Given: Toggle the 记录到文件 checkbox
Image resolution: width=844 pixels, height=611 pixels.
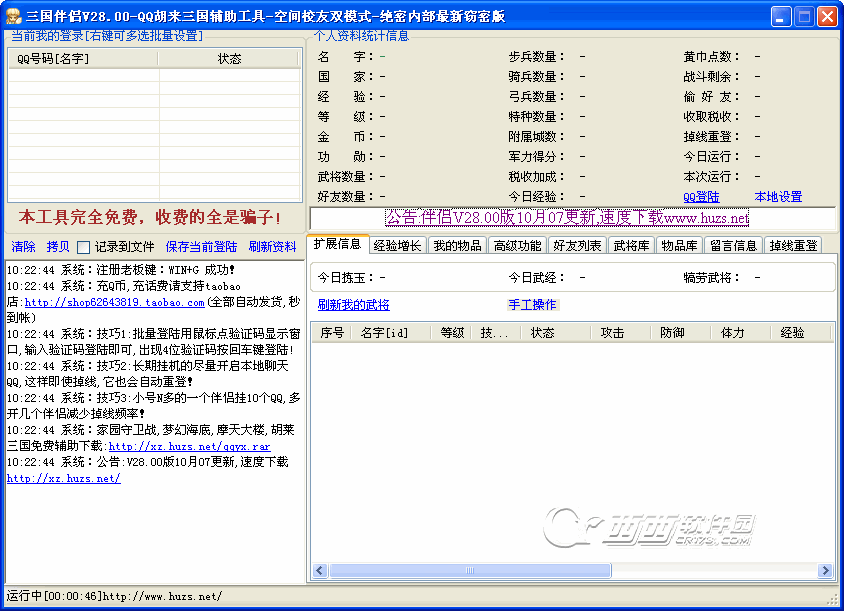Looking at the screenshot, I should [x=84, y=247].
